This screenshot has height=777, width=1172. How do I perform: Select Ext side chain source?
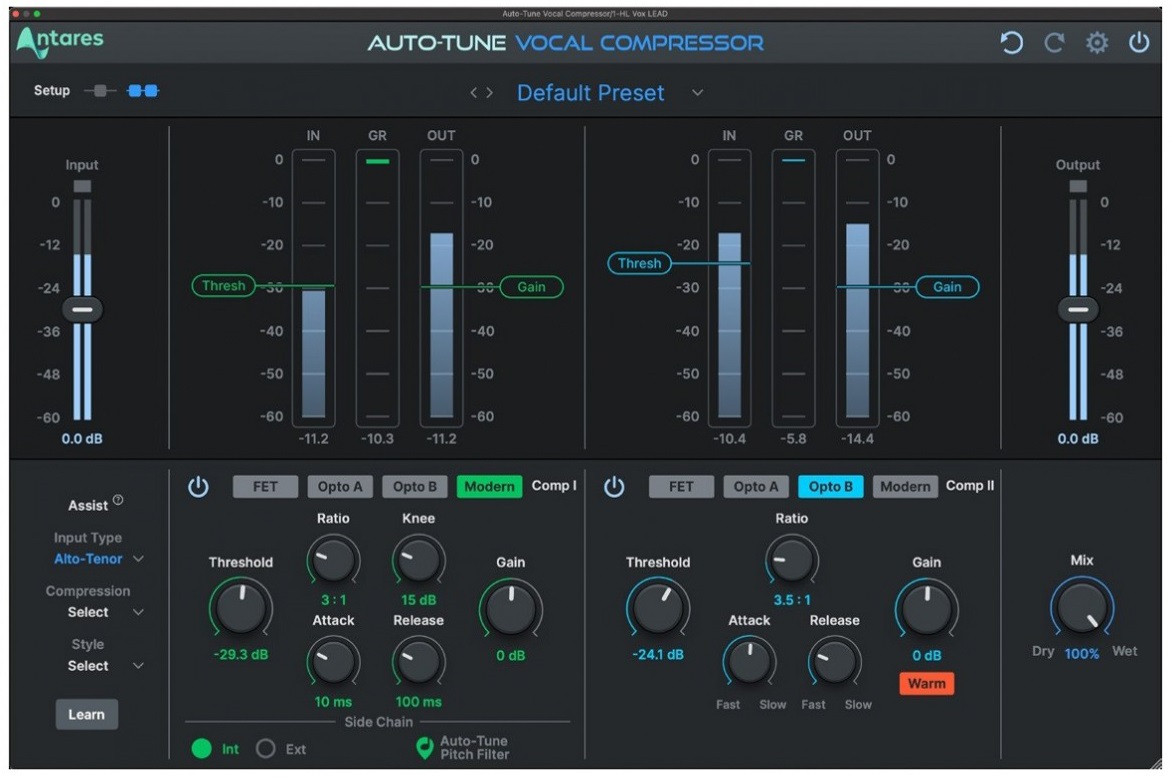pos(265,749)
